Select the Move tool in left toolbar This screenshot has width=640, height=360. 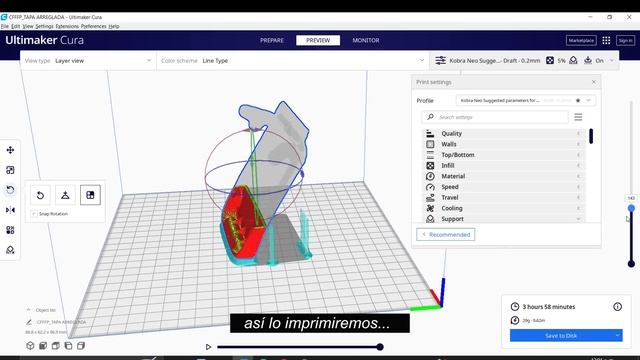10,150
